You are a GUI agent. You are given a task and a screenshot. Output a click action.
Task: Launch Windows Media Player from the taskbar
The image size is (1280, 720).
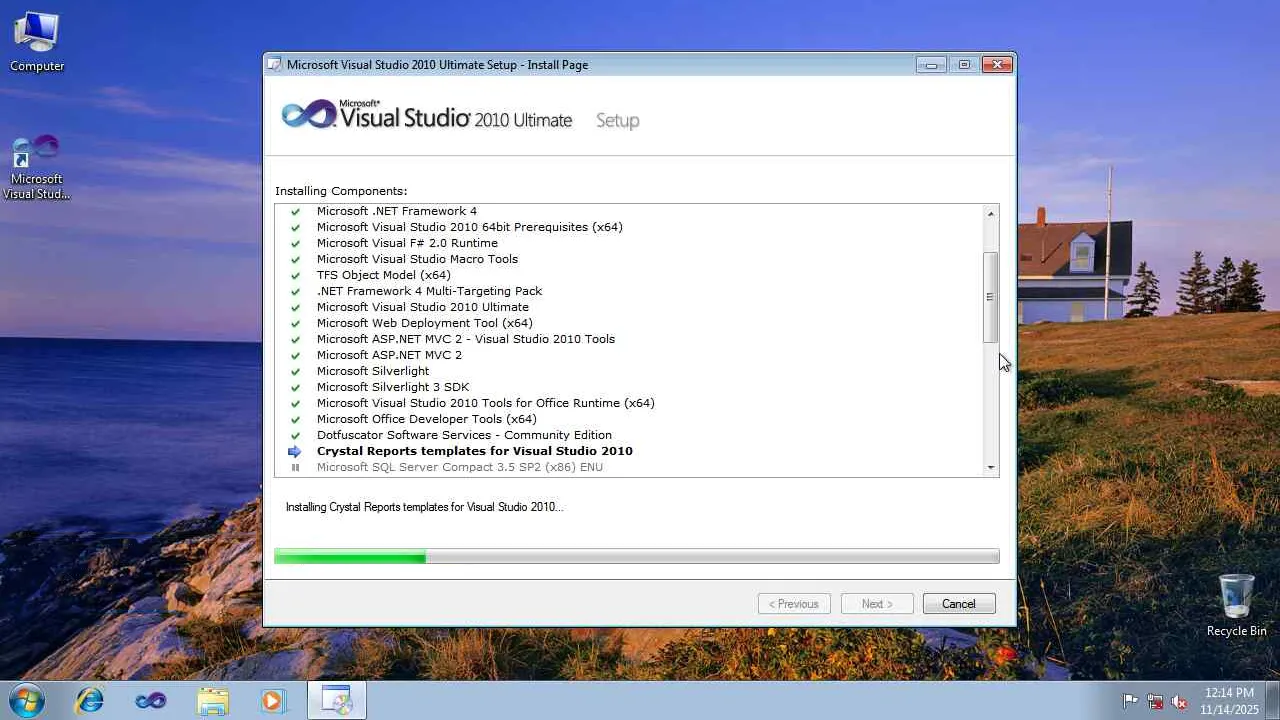pyautogui.click(x=273, y=700)
